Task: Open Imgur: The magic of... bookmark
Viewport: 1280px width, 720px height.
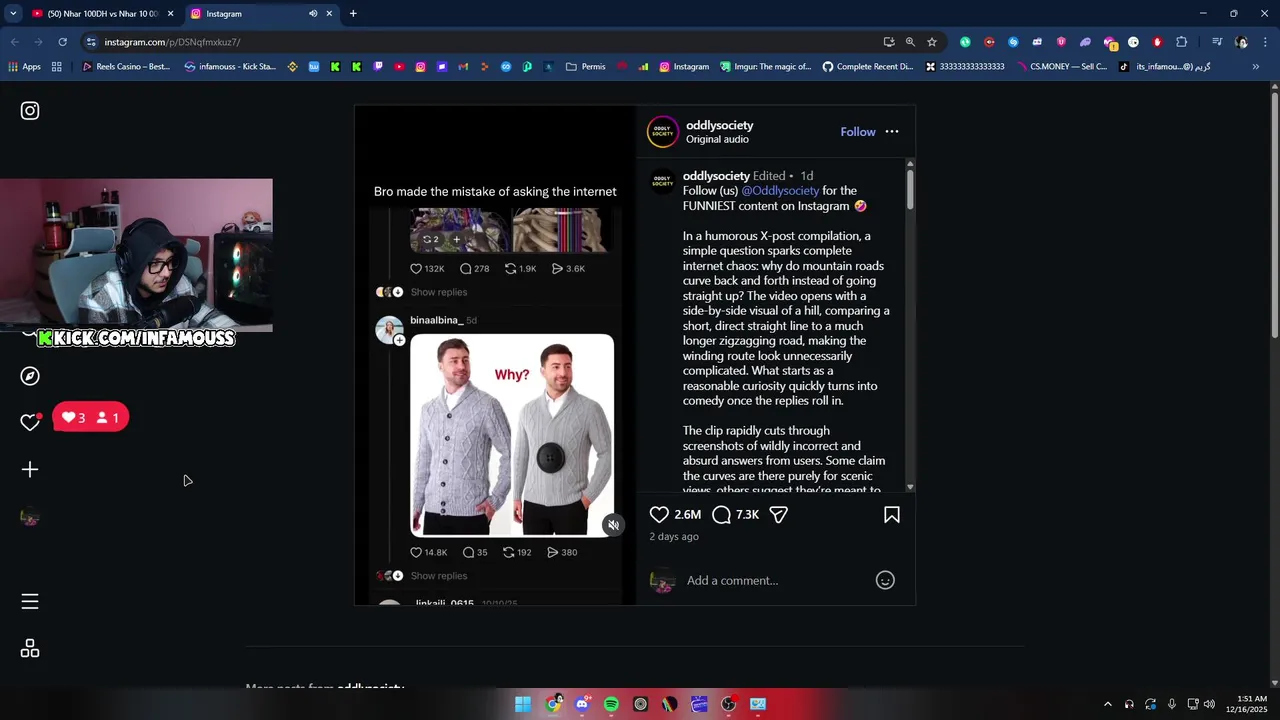Action: tap(765, 67)
